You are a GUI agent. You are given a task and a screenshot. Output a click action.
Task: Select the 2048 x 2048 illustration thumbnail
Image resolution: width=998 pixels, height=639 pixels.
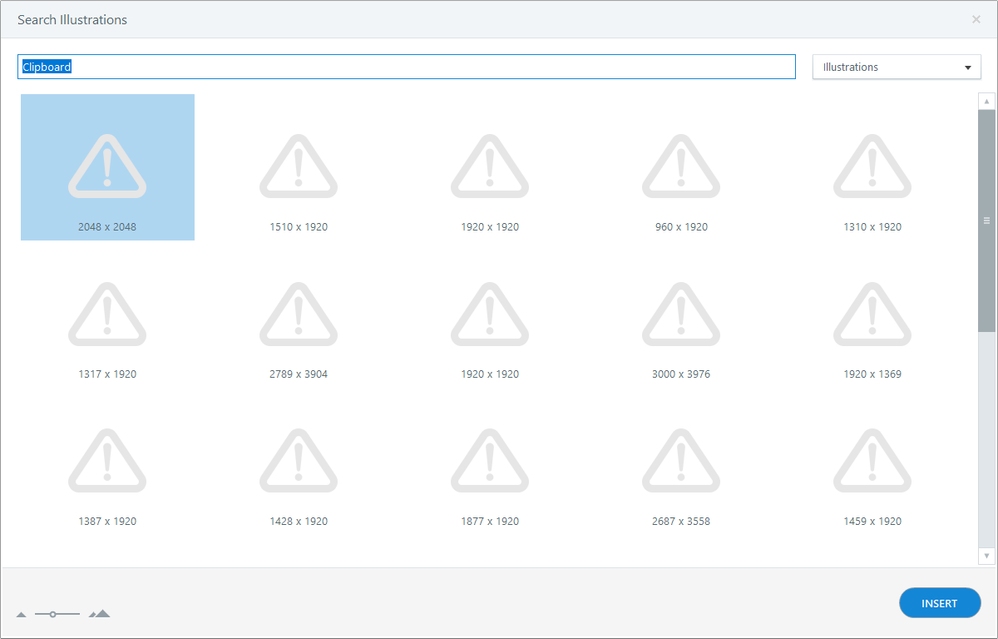point(108,167)
